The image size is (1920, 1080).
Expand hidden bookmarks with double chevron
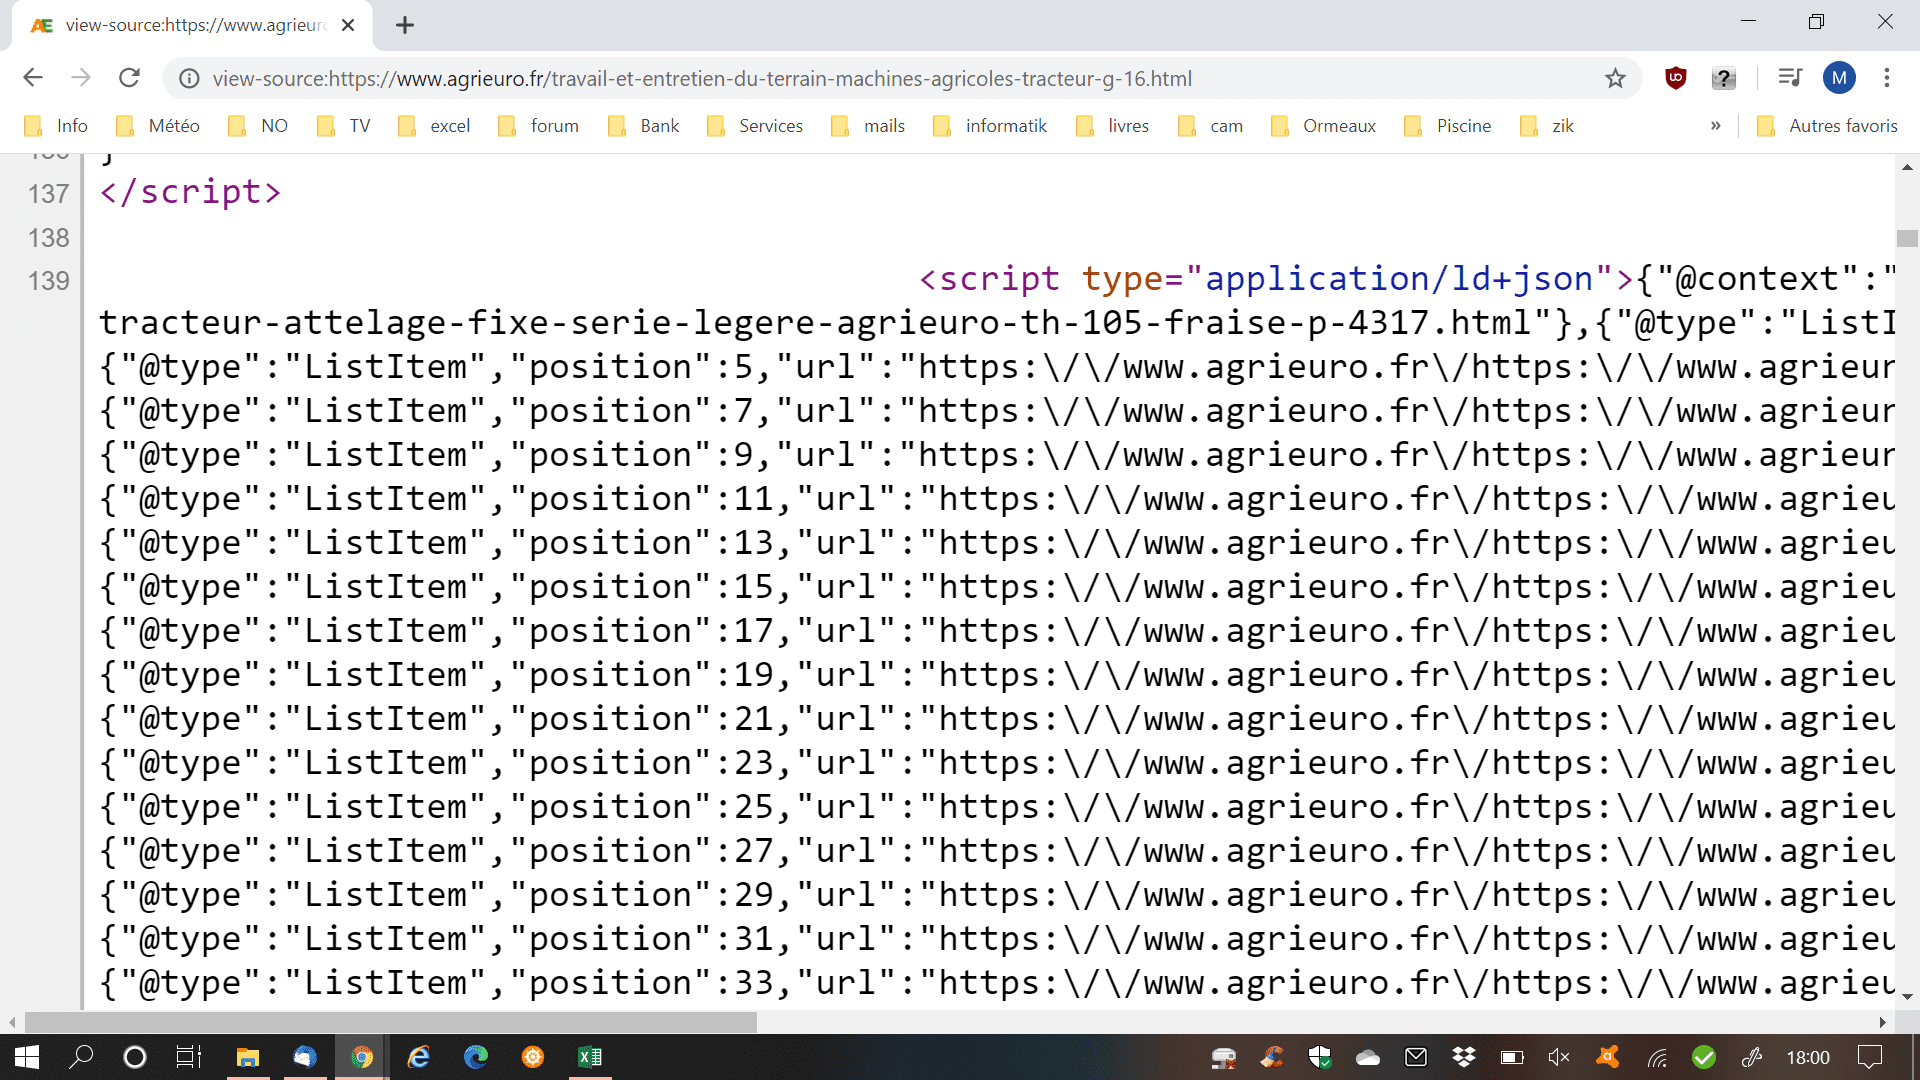[x=1716, y=126]
